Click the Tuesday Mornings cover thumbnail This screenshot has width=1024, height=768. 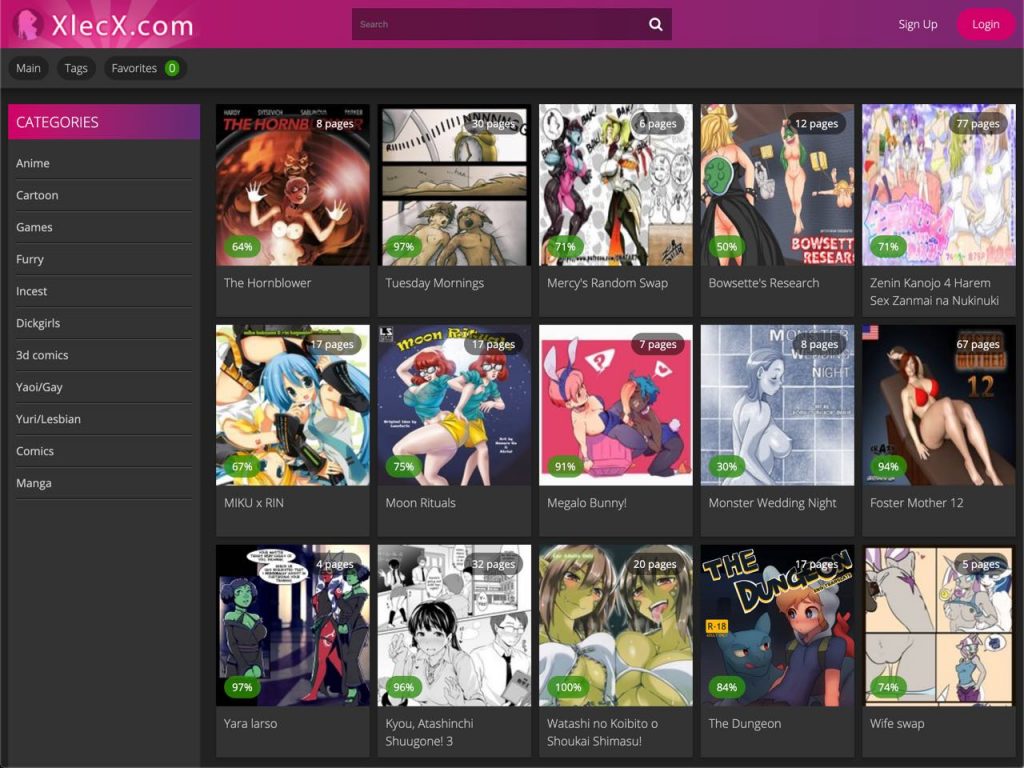(x=454, y=185)
